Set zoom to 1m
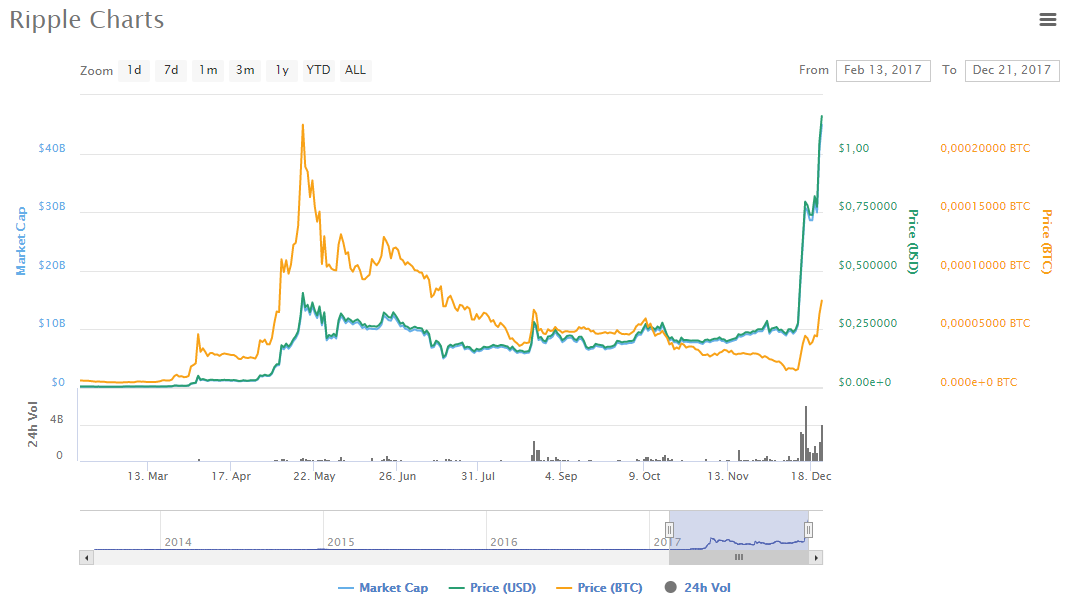 [208, 70]
